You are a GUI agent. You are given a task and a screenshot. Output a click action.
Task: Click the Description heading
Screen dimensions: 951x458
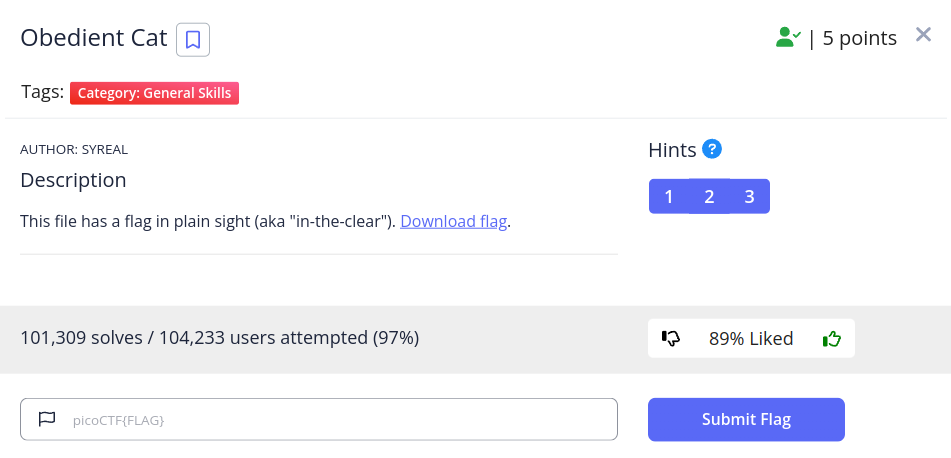coord(73,180)
